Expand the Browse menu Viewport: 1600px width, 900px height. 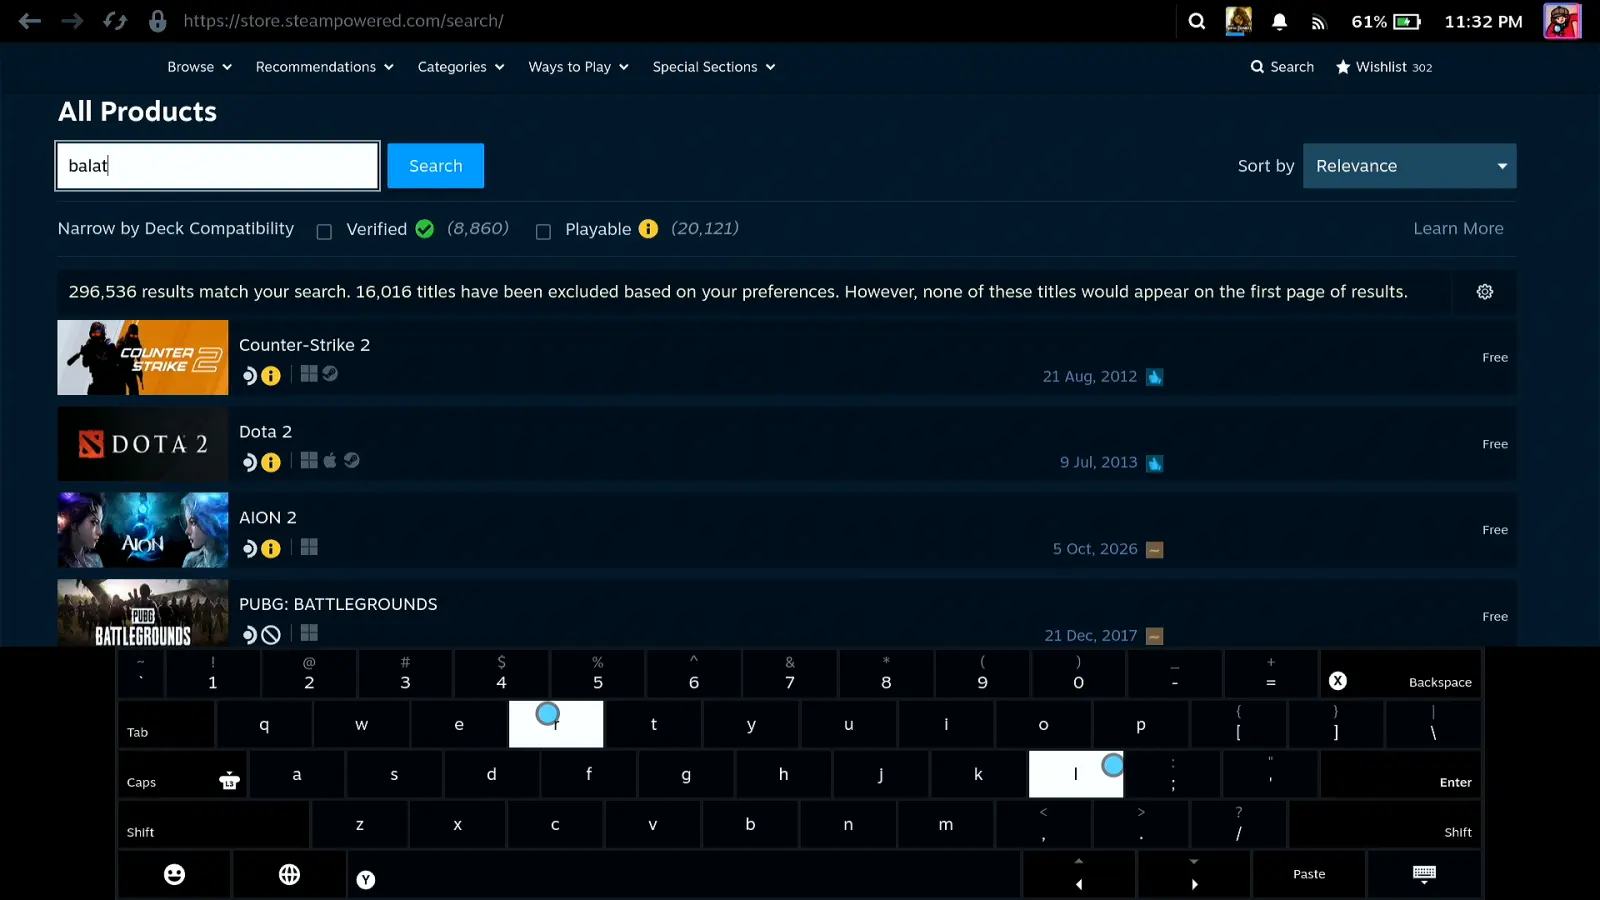point(199,67)
